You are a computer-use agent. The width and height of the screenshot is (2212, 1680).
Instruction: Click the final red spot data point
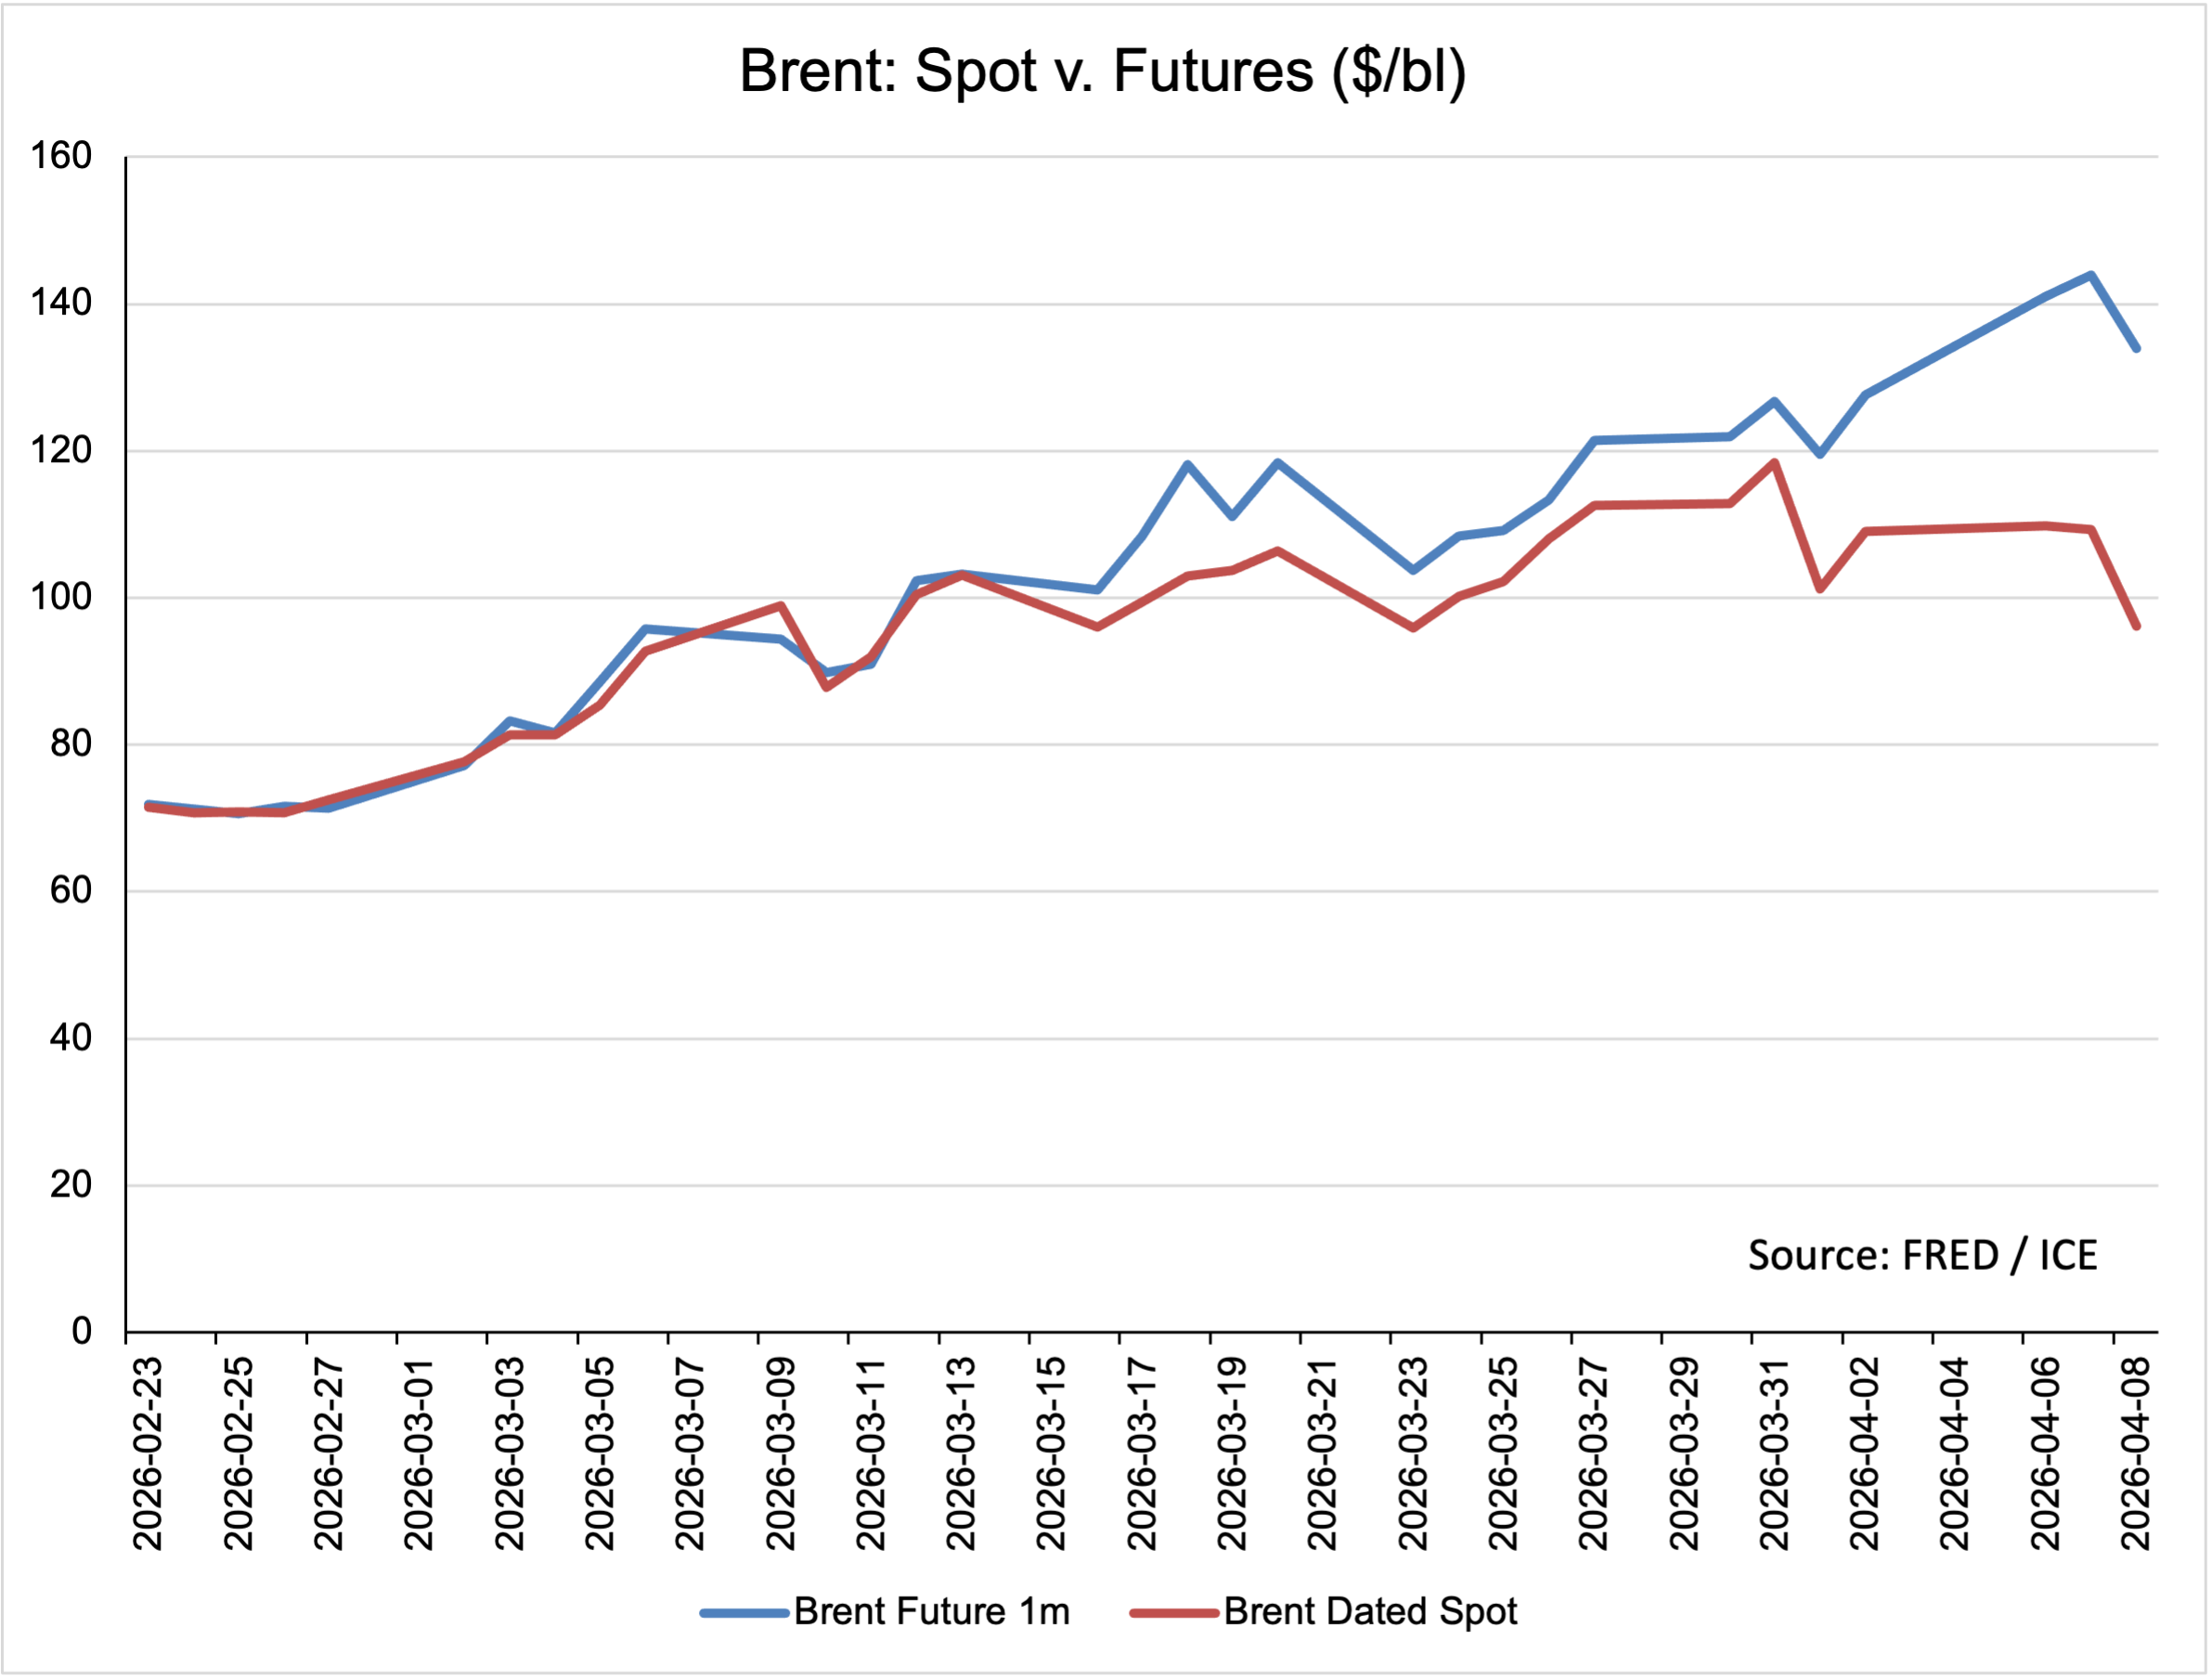[x=2136, y=626]
